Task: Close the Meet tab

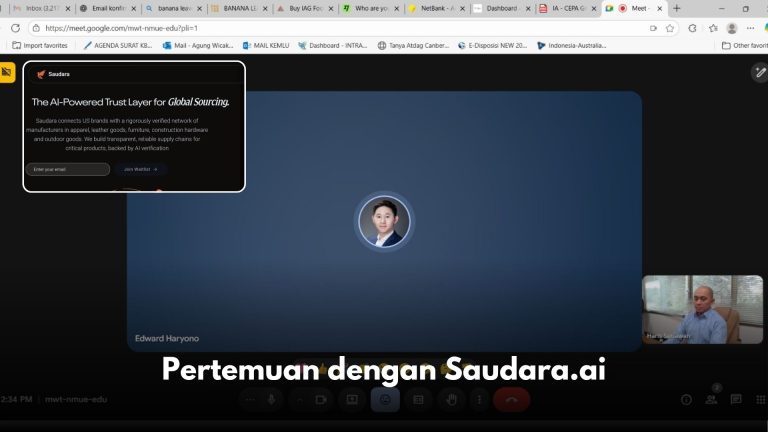Action: tap(659, 8)
